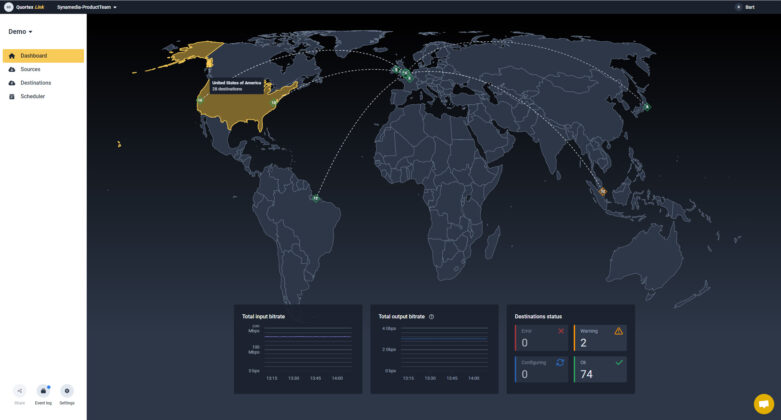Open the Event log icon
Viewport: 781px width, 420px height.
click(x=43, y=391)
